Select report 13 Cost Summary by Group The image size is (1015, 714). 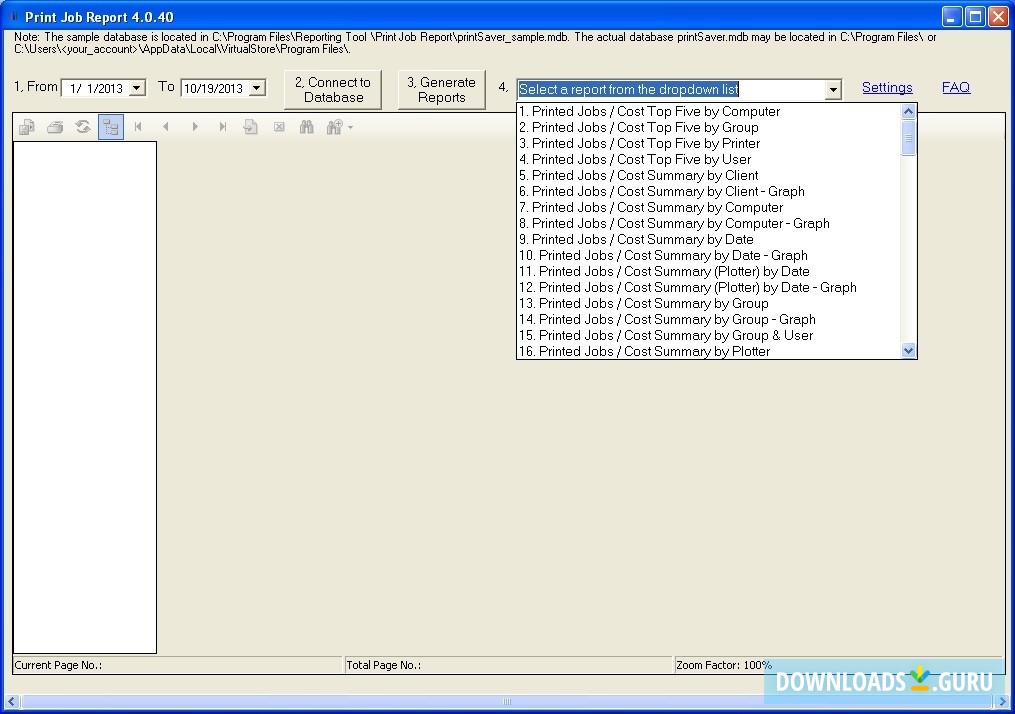(x=708, y=303)
